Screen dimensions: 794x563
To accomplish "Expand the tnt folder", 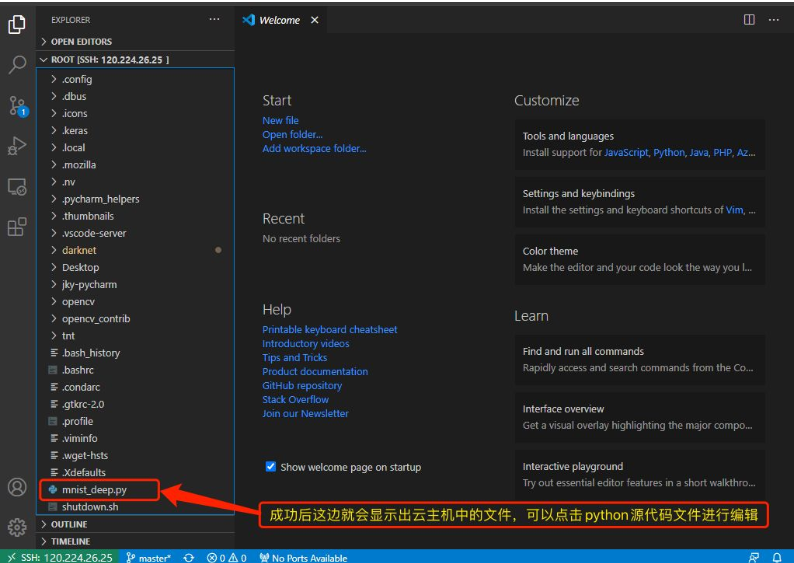I will coord(135,336).
